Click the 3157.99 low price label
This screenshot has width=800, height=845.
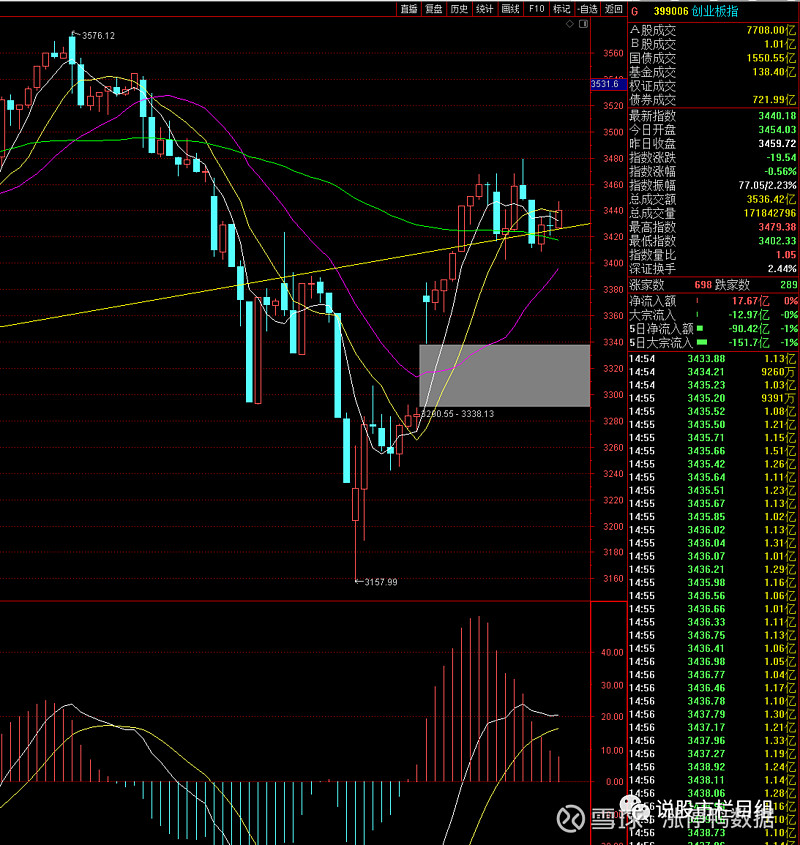coord(379,582)
